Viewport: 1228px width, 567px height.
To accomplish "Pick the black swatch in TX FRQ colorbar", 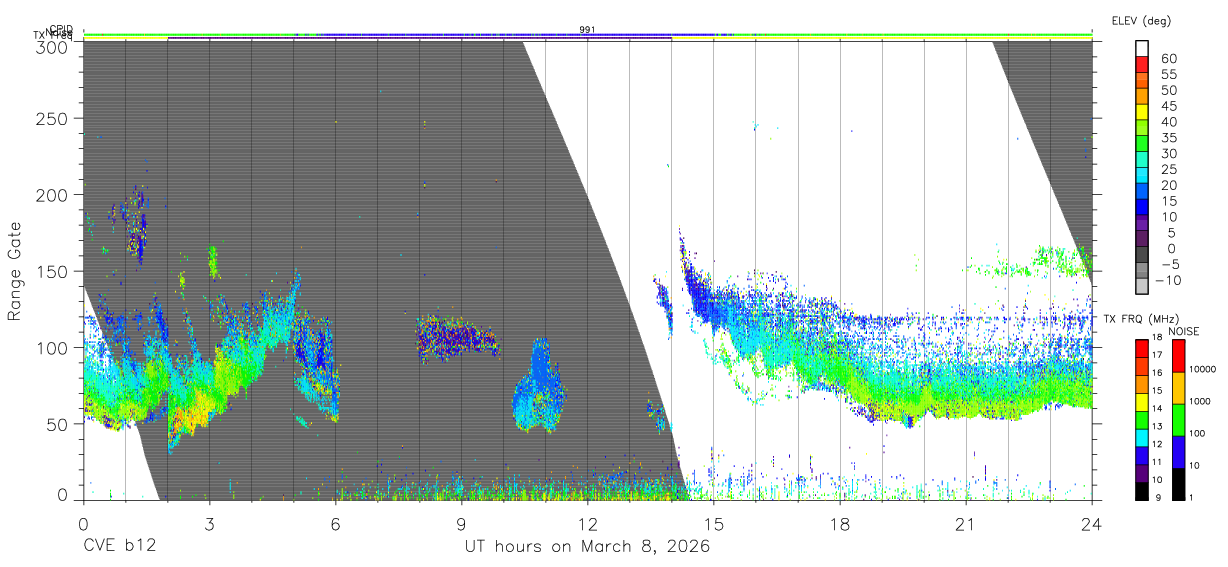I will [1141, 489].
